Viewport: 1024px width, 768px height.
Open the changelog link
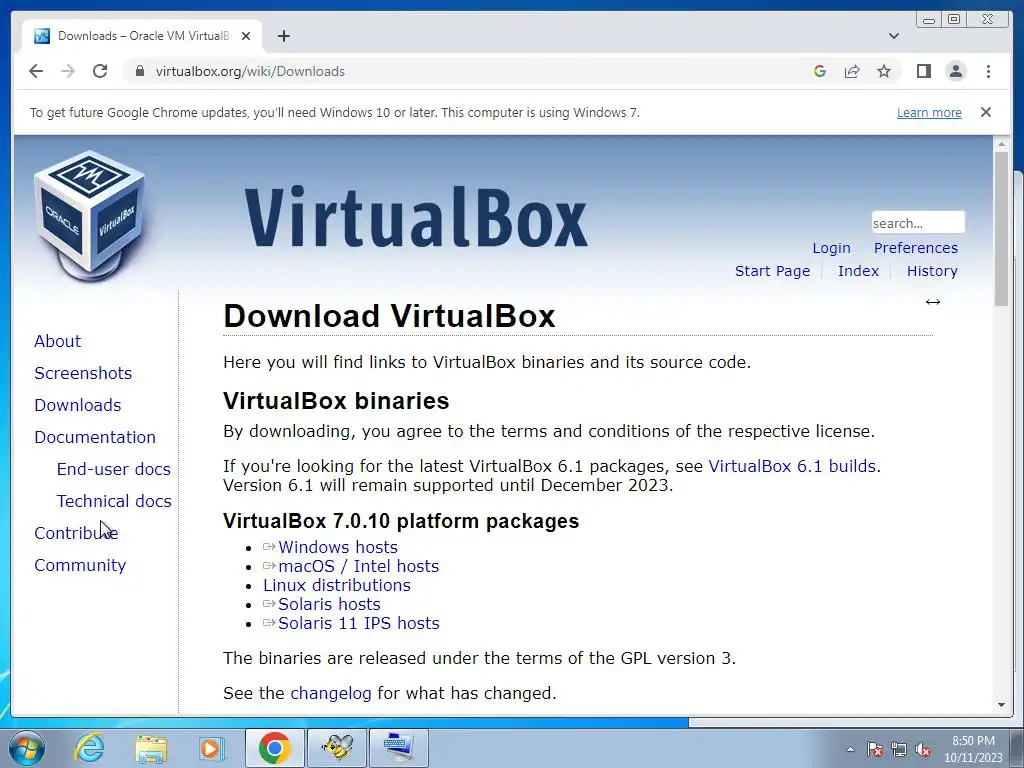(330, 693)
